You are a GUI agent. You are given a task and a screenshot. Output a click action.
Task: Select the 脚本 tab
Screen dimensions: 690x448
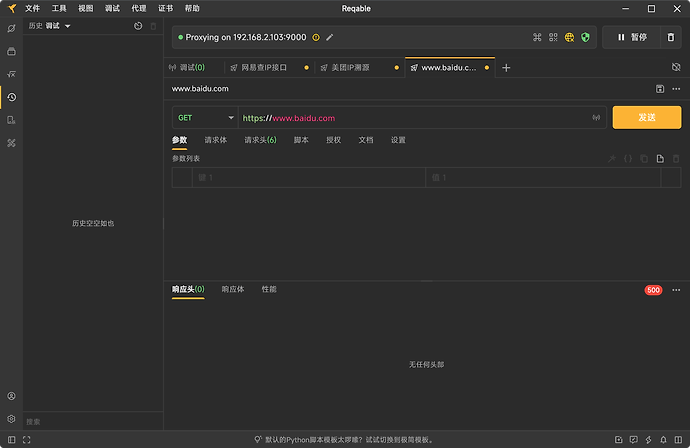(x=301, y=140)
